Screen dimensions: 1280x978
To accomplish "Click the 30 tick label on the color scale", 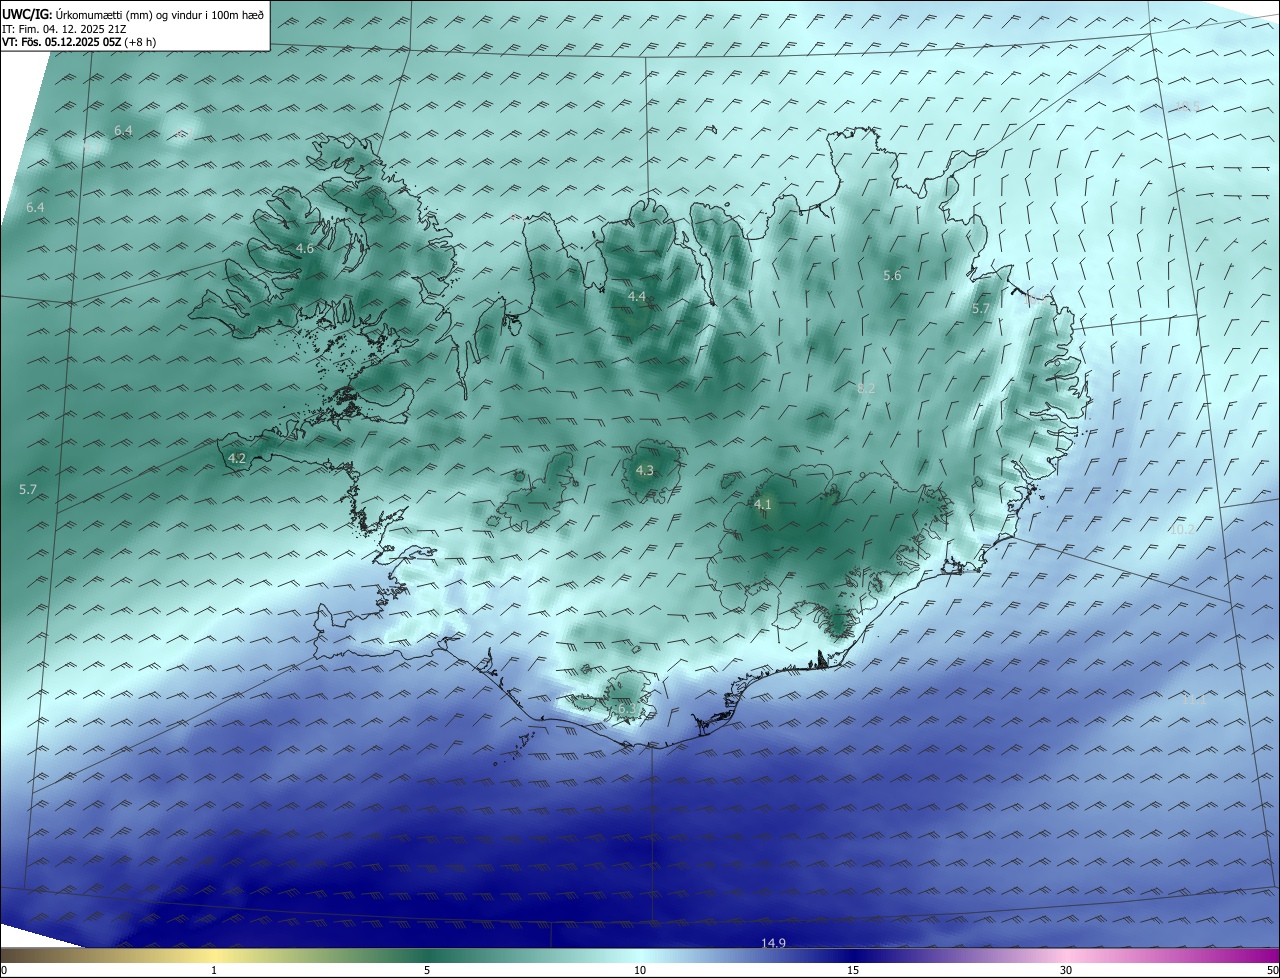I will click(x=1066, y=970).
